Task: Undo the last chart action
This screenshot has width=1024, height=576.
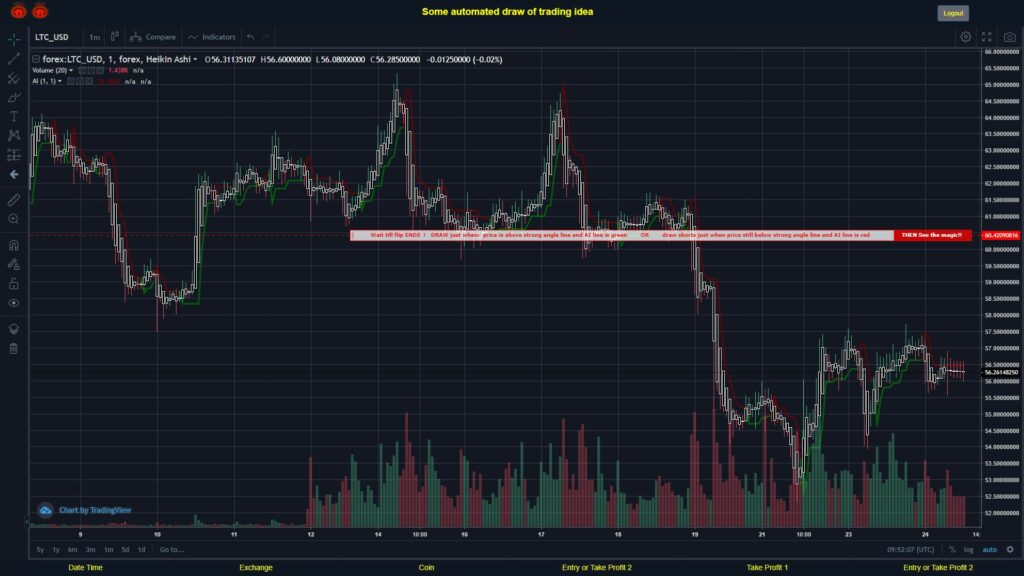Action: click(x=251, y=37)
